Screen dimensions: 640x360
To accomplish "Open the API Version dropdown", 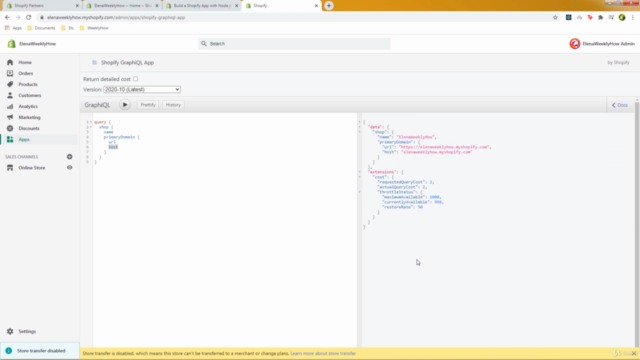I will point(142,89).
